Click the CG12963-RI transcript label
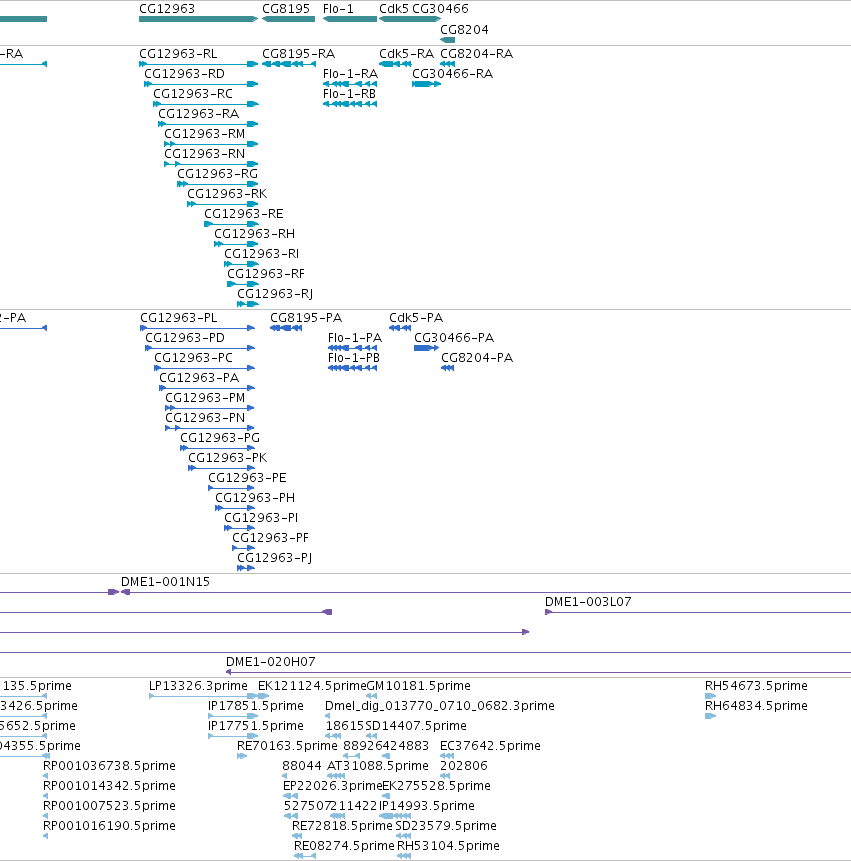Image resolution: width=851 pixels, height=861 pixels. pyautogui.click(x=261, y=254)
